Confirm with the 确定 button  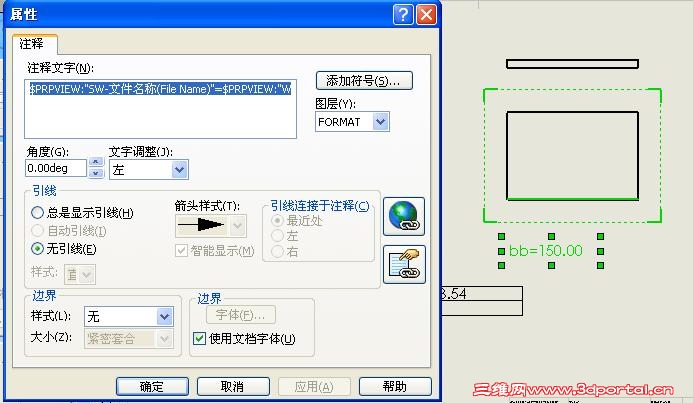pos(152,387)
